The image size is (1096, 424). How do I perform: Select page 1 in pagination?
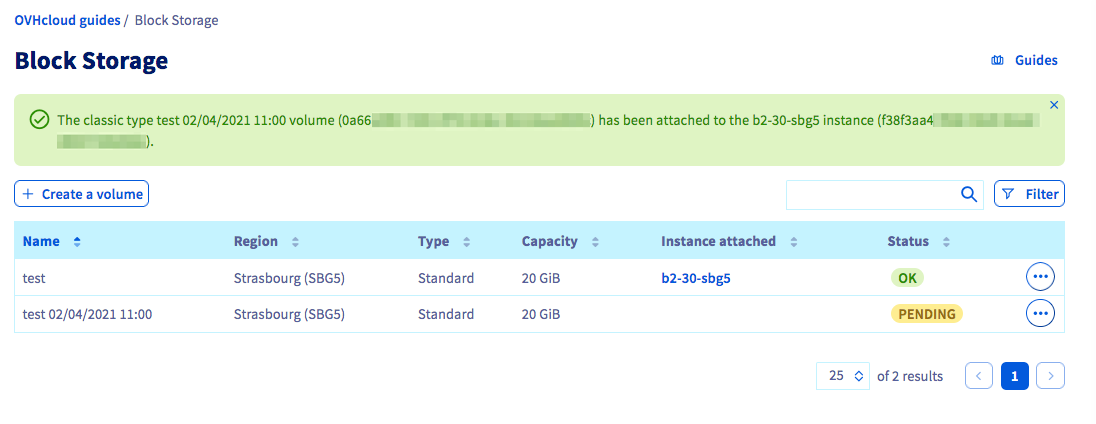pos(1014,376)
